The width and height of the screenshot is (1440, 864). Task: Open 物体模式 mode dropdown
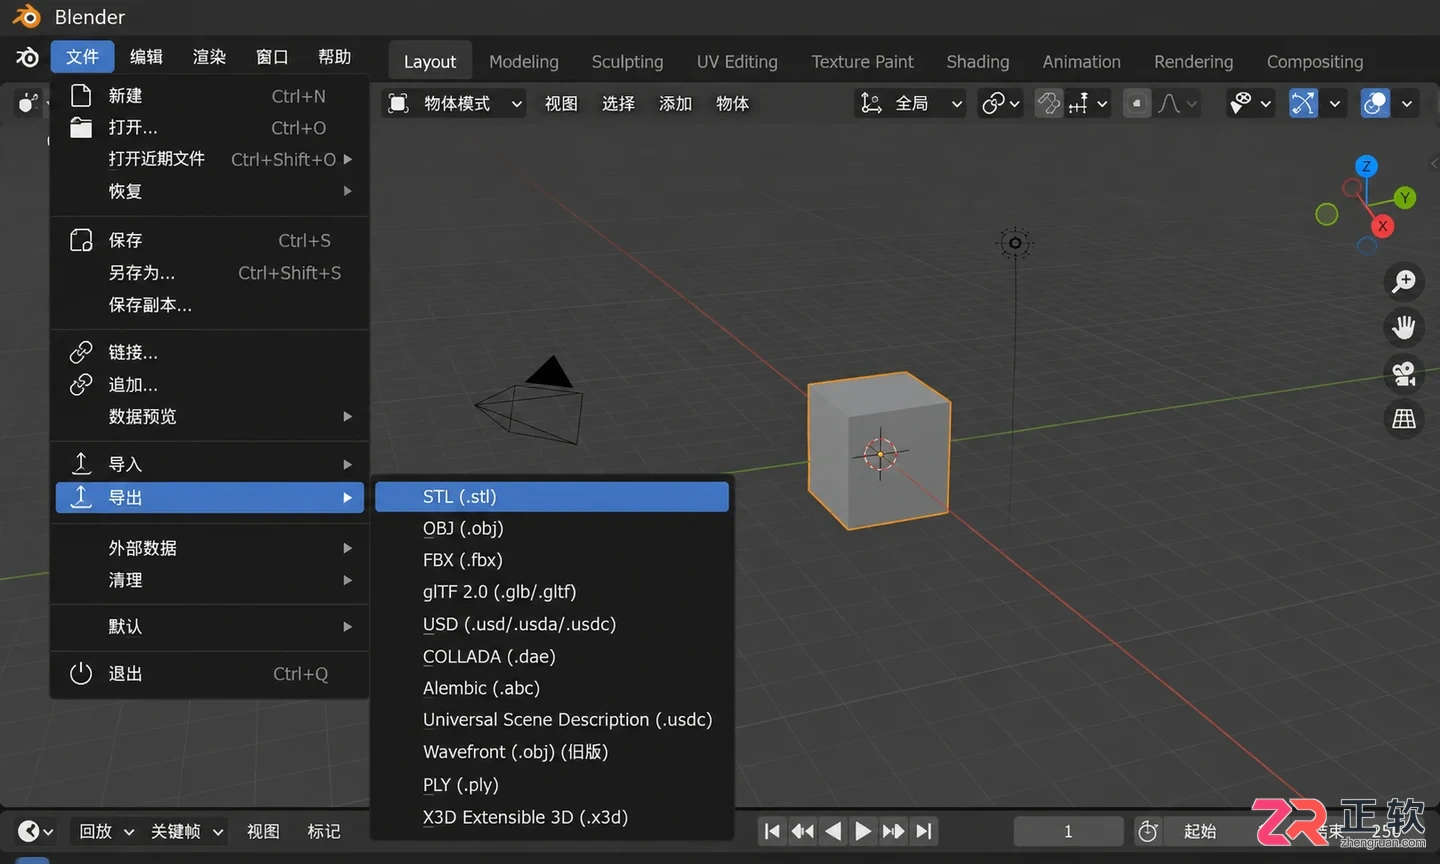coord(454,103)
